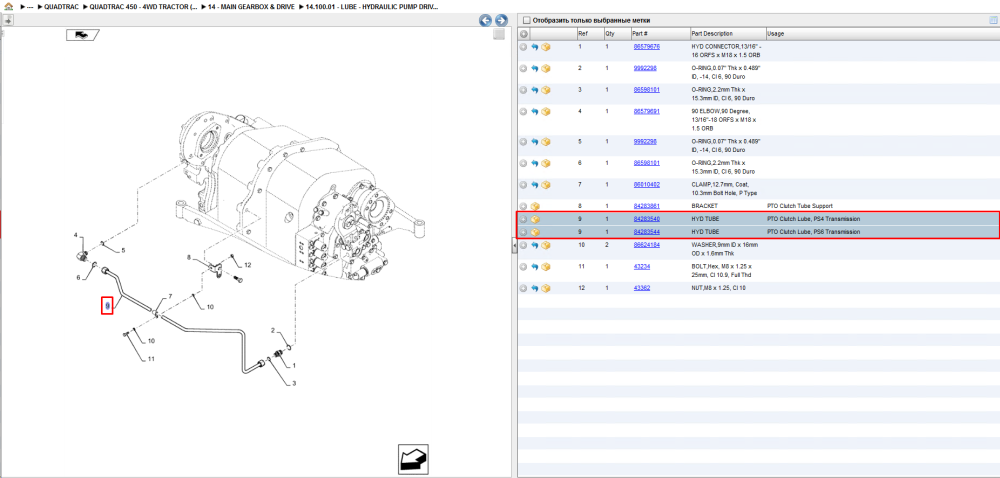Image resolution: width=1000 pixels, height=478 pixels.
Task: Open 14 - MAIN GEARBOX & DRIVE breadcrumb
Action: [x=253, y=6]
